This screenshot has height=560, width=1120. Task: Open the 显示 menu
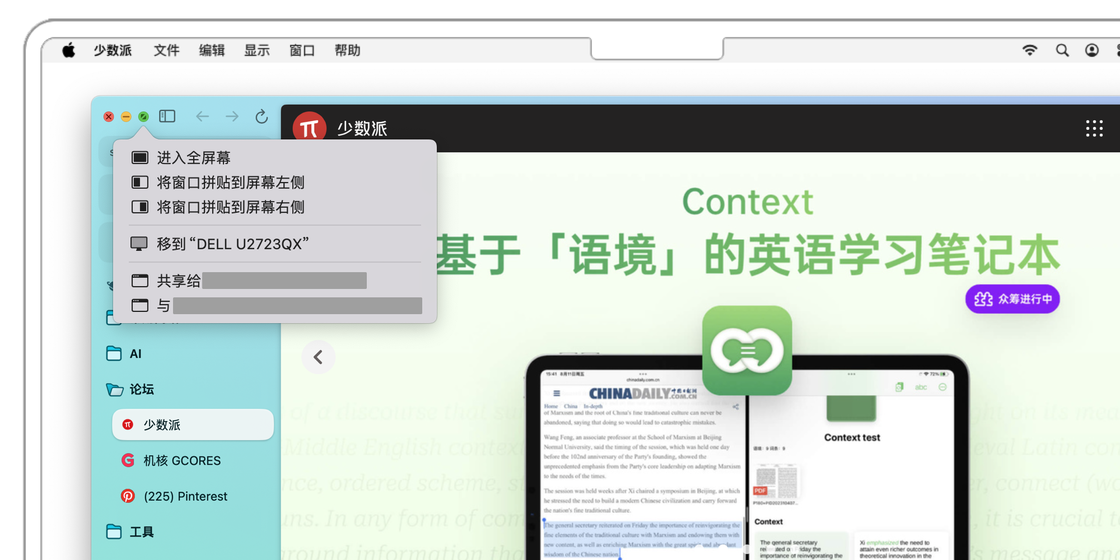(257, 50)
